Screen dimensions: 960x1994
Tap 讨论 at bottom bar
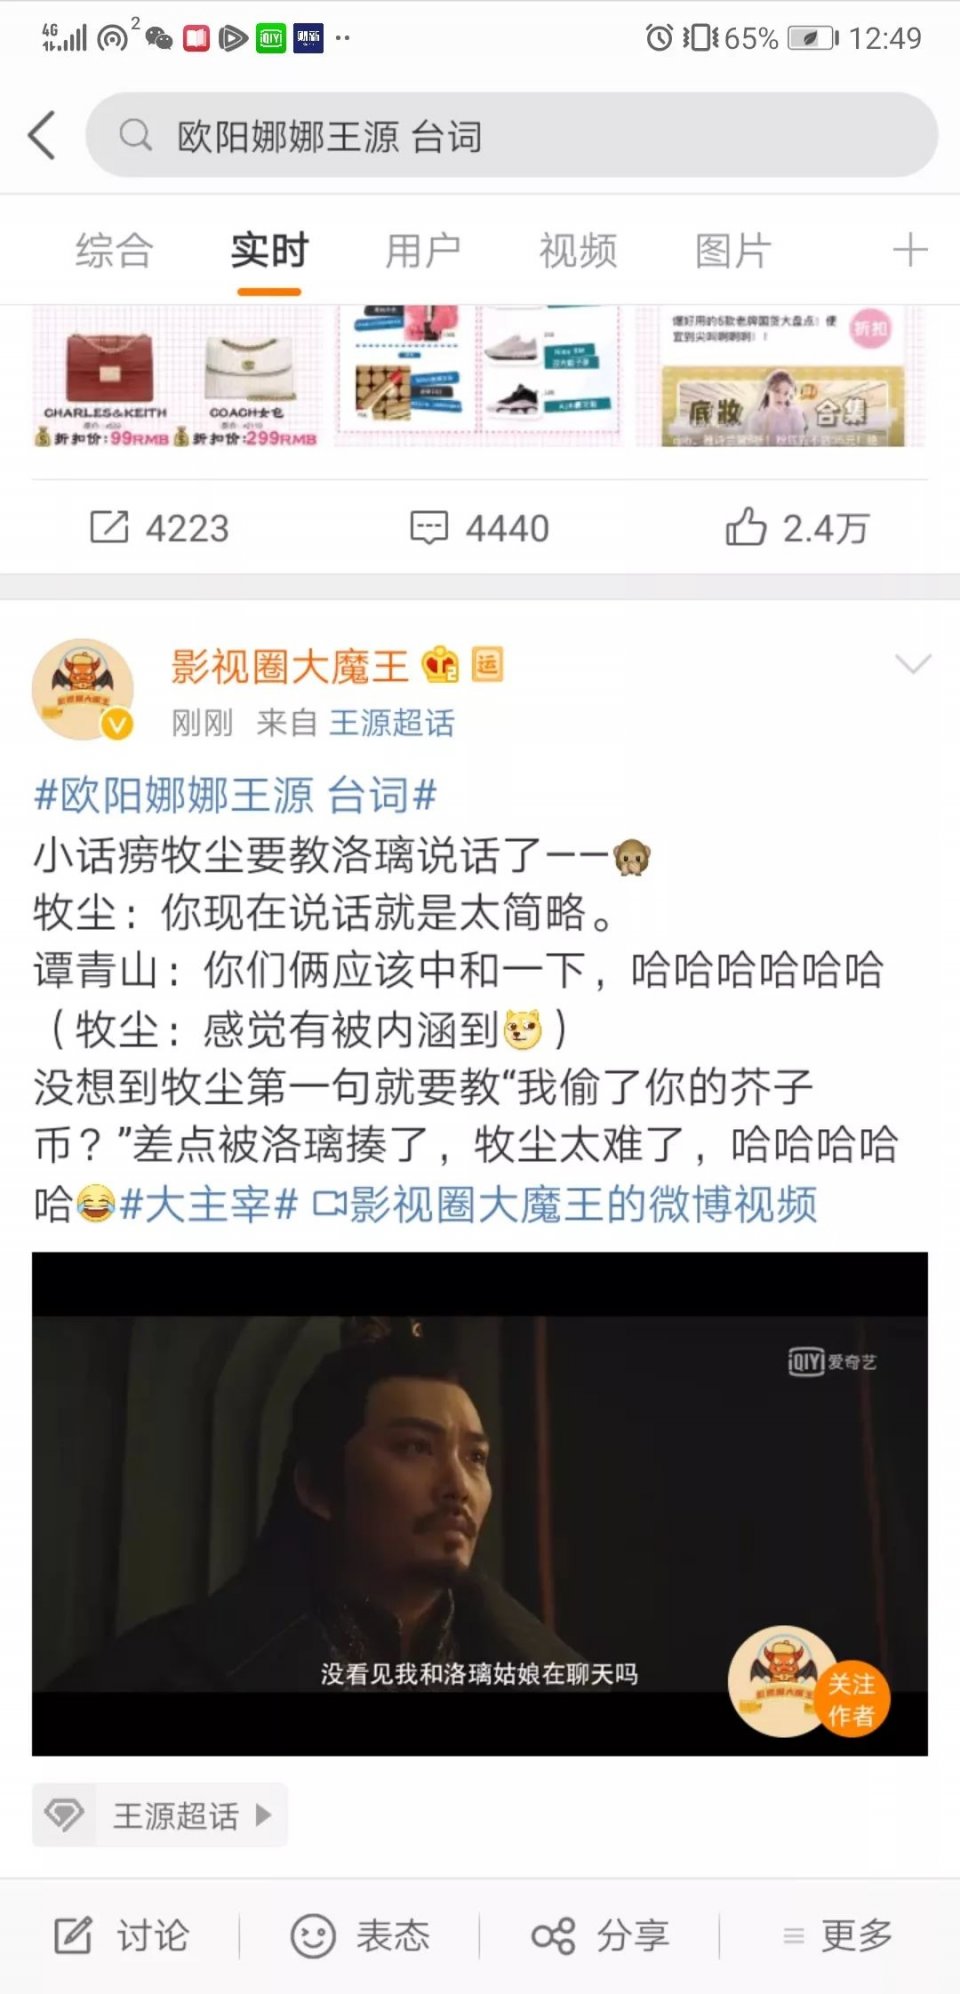[x=120, y=1936]
